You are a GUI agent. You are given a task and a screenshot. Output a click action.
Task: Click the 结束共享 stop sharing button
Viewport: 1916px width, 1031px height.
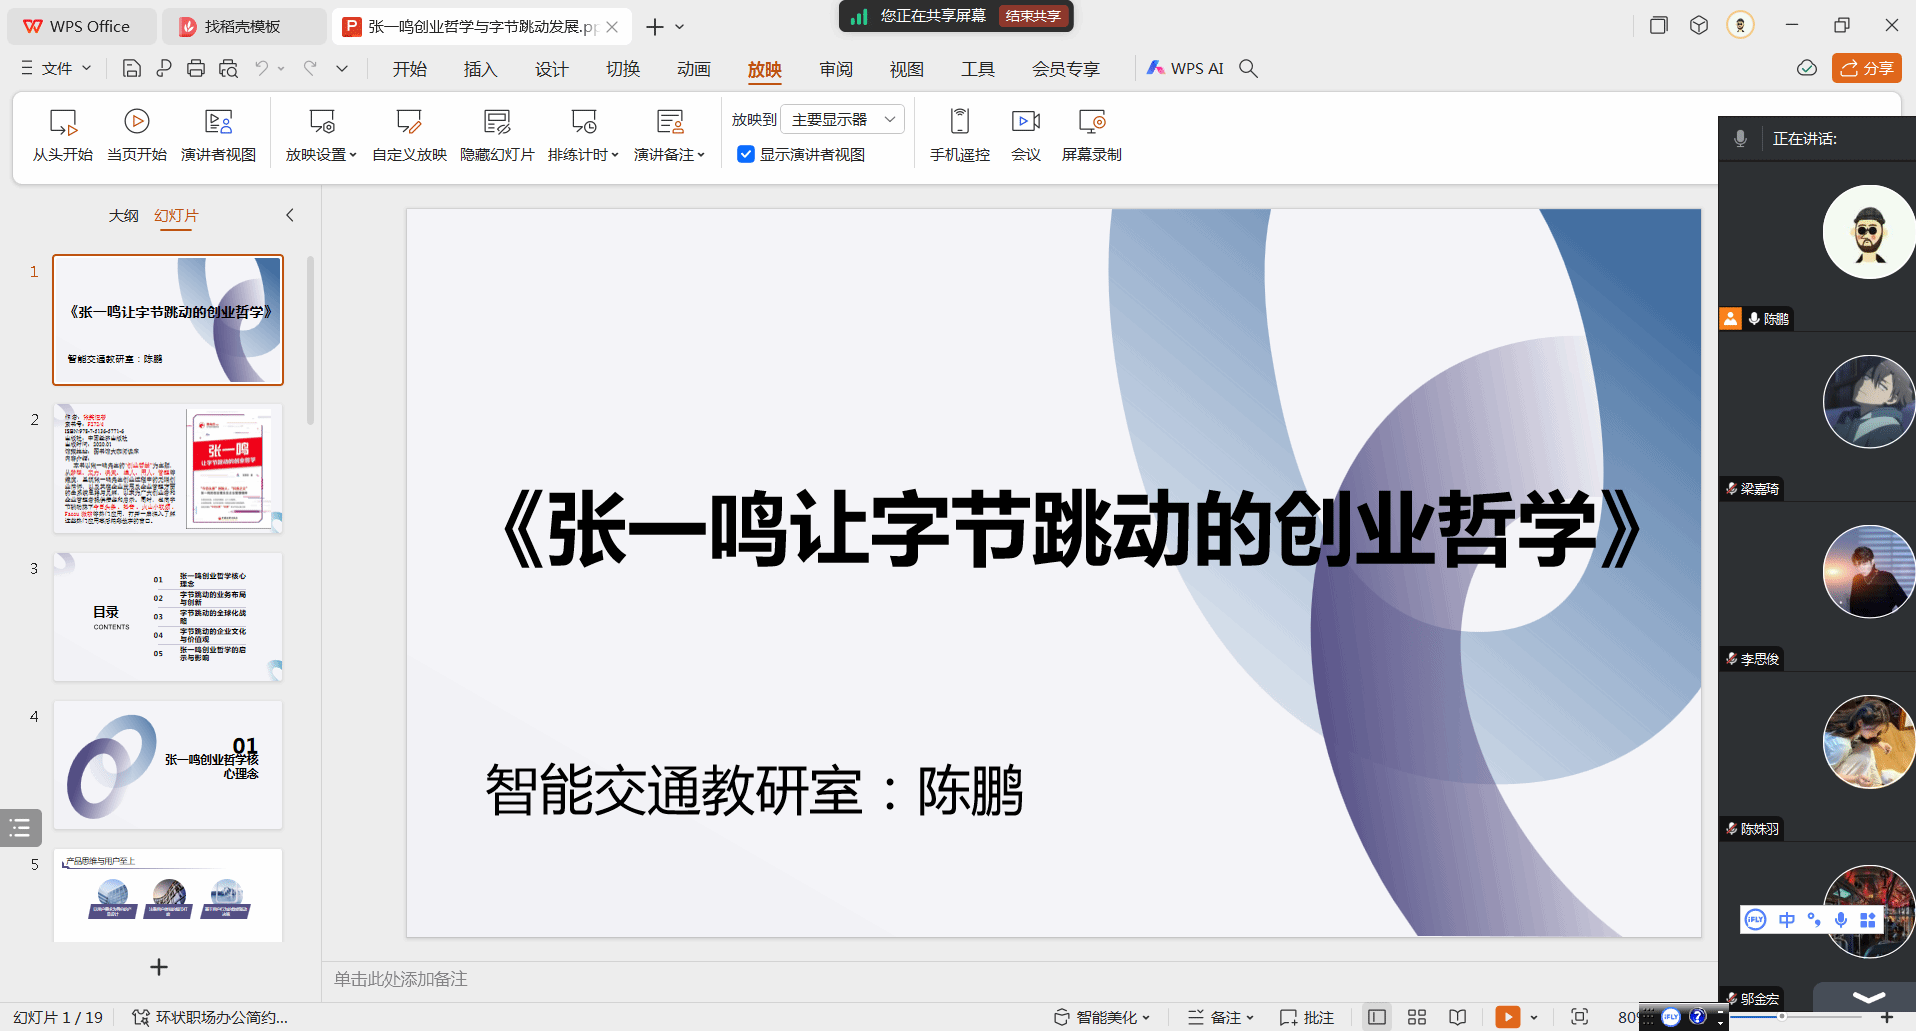[1033, 16]
